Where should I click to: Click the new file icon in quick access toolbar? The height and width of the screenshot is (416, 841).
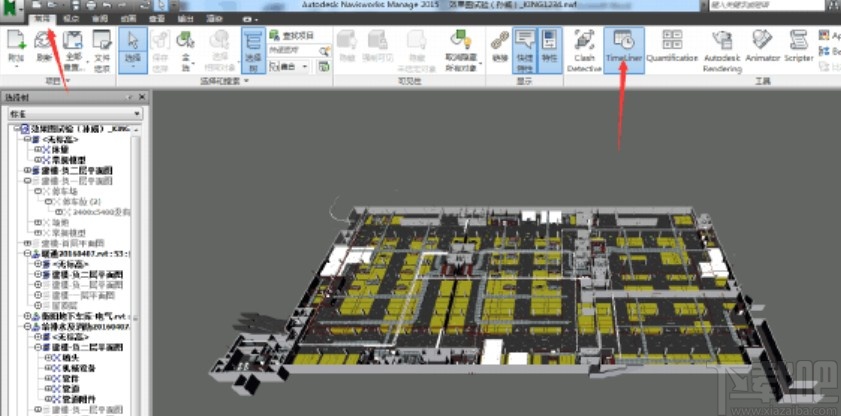click(x=36, y=6)
